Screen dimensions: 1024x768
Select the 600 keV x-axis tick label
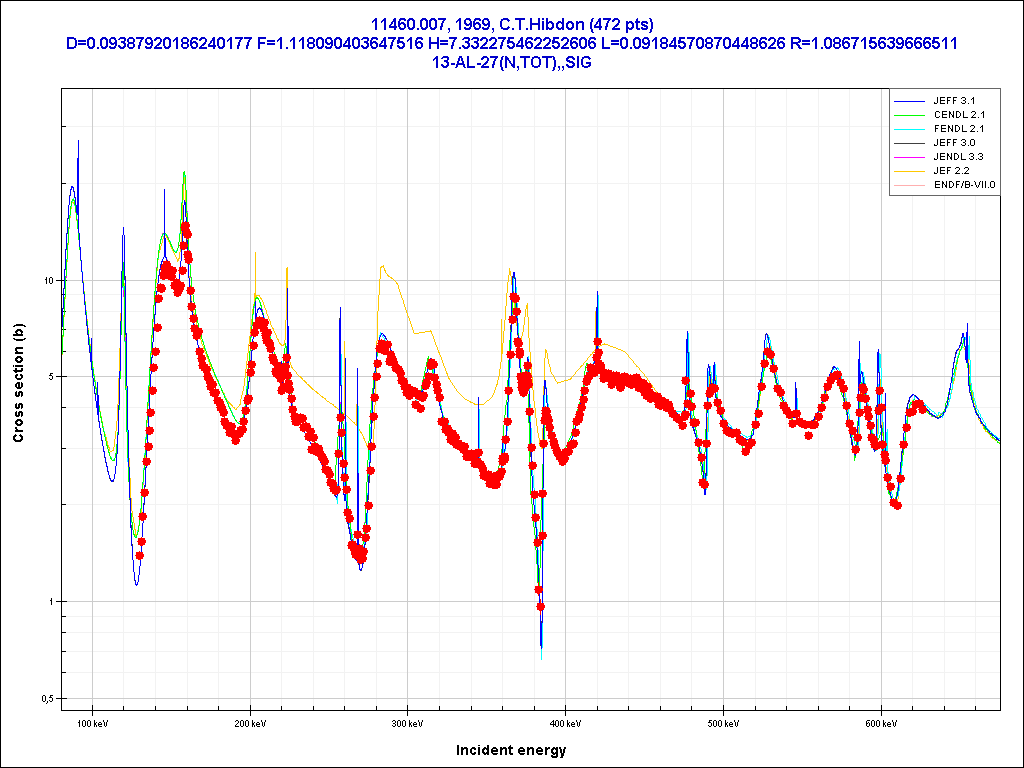pyautogui.click(x=881, y=722)
